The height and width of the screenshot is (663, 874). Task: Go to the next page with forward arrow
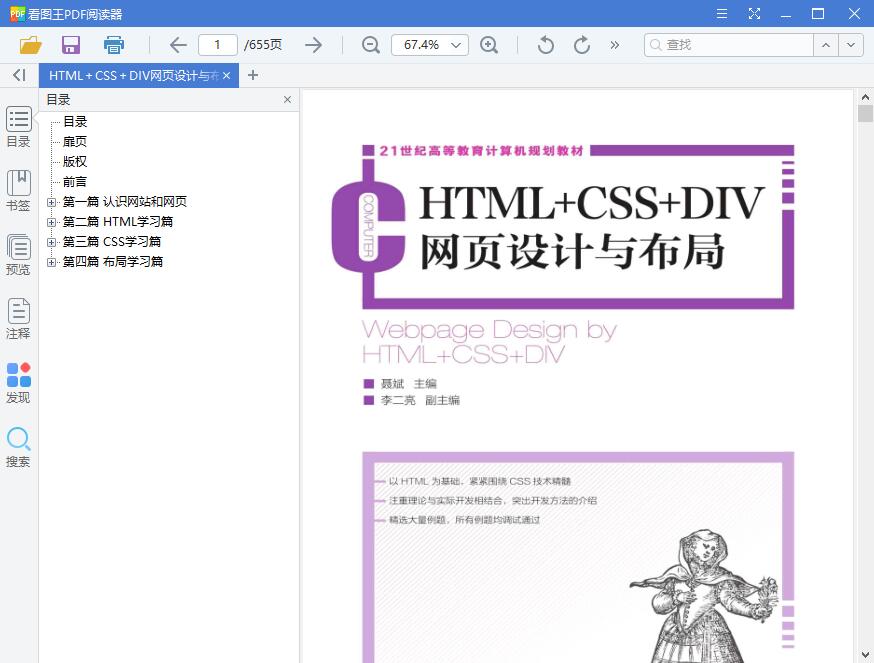point(314,44)
